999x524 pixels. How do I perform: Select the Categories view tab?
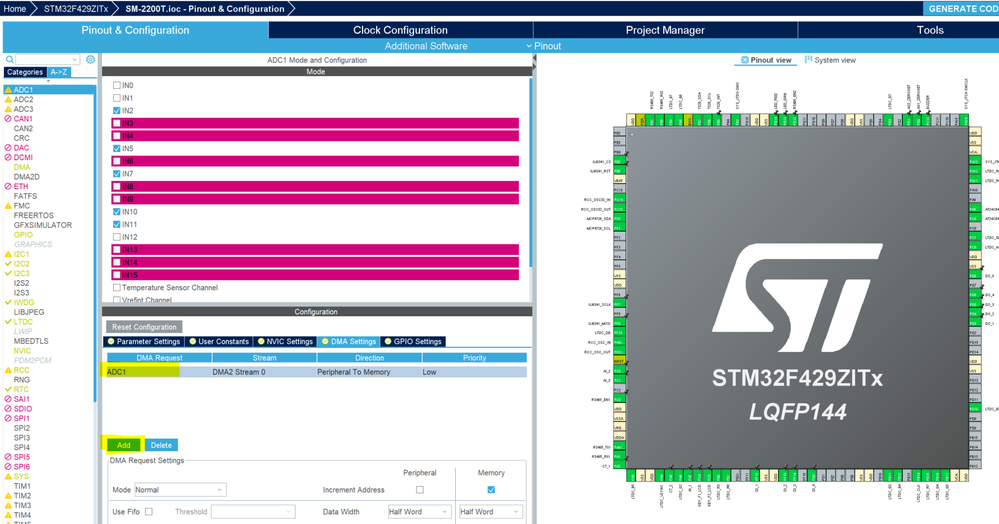25,72
